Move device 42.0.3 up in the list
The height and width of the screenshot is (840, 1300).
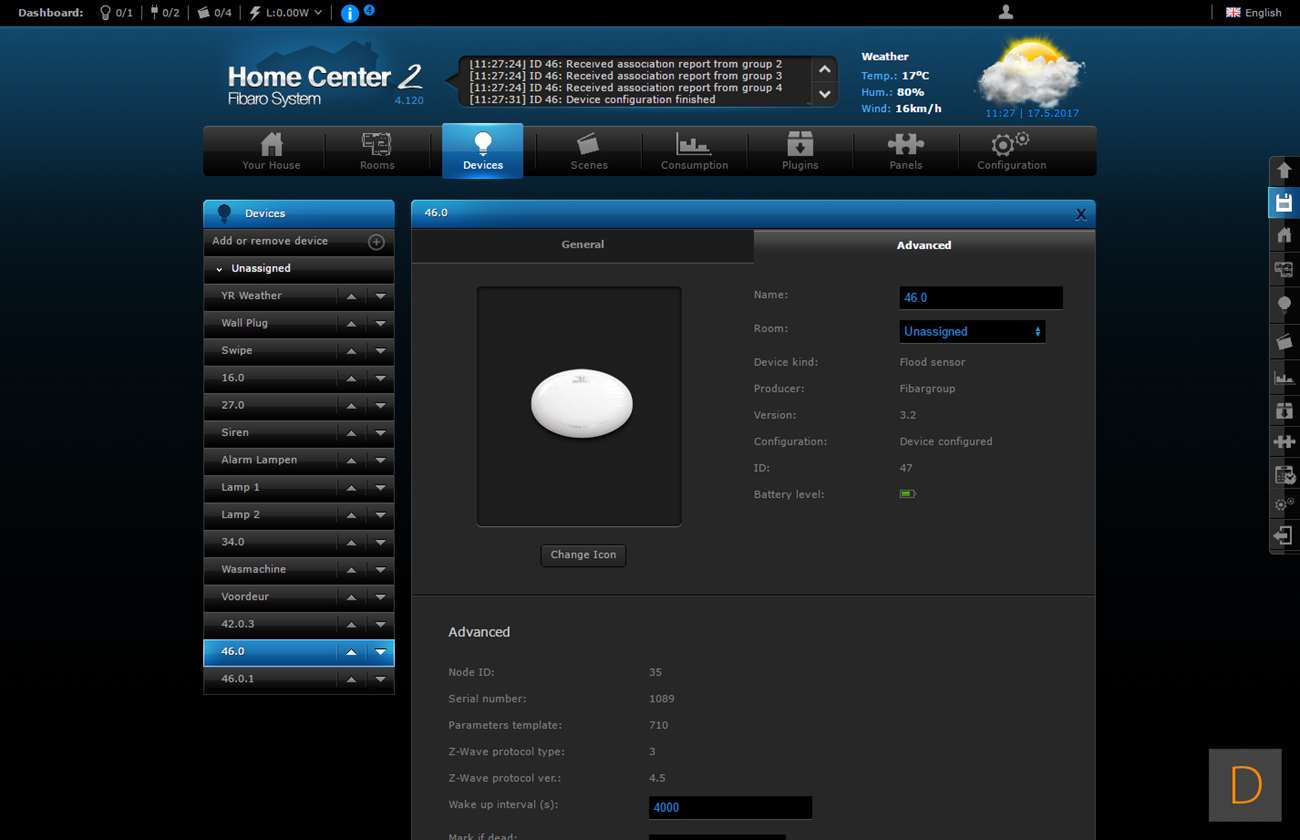(351, 624)
